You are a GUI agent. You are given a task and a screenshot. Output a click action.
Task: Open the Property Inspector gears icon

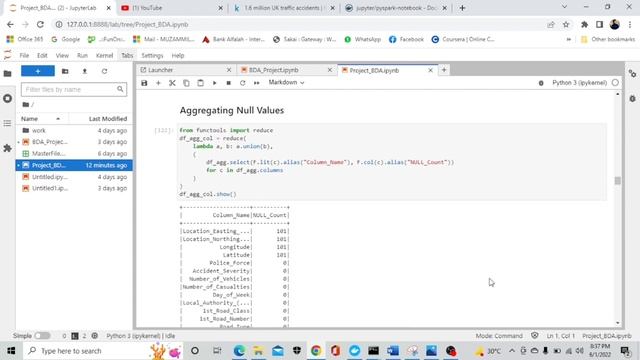tap(632, 73)
